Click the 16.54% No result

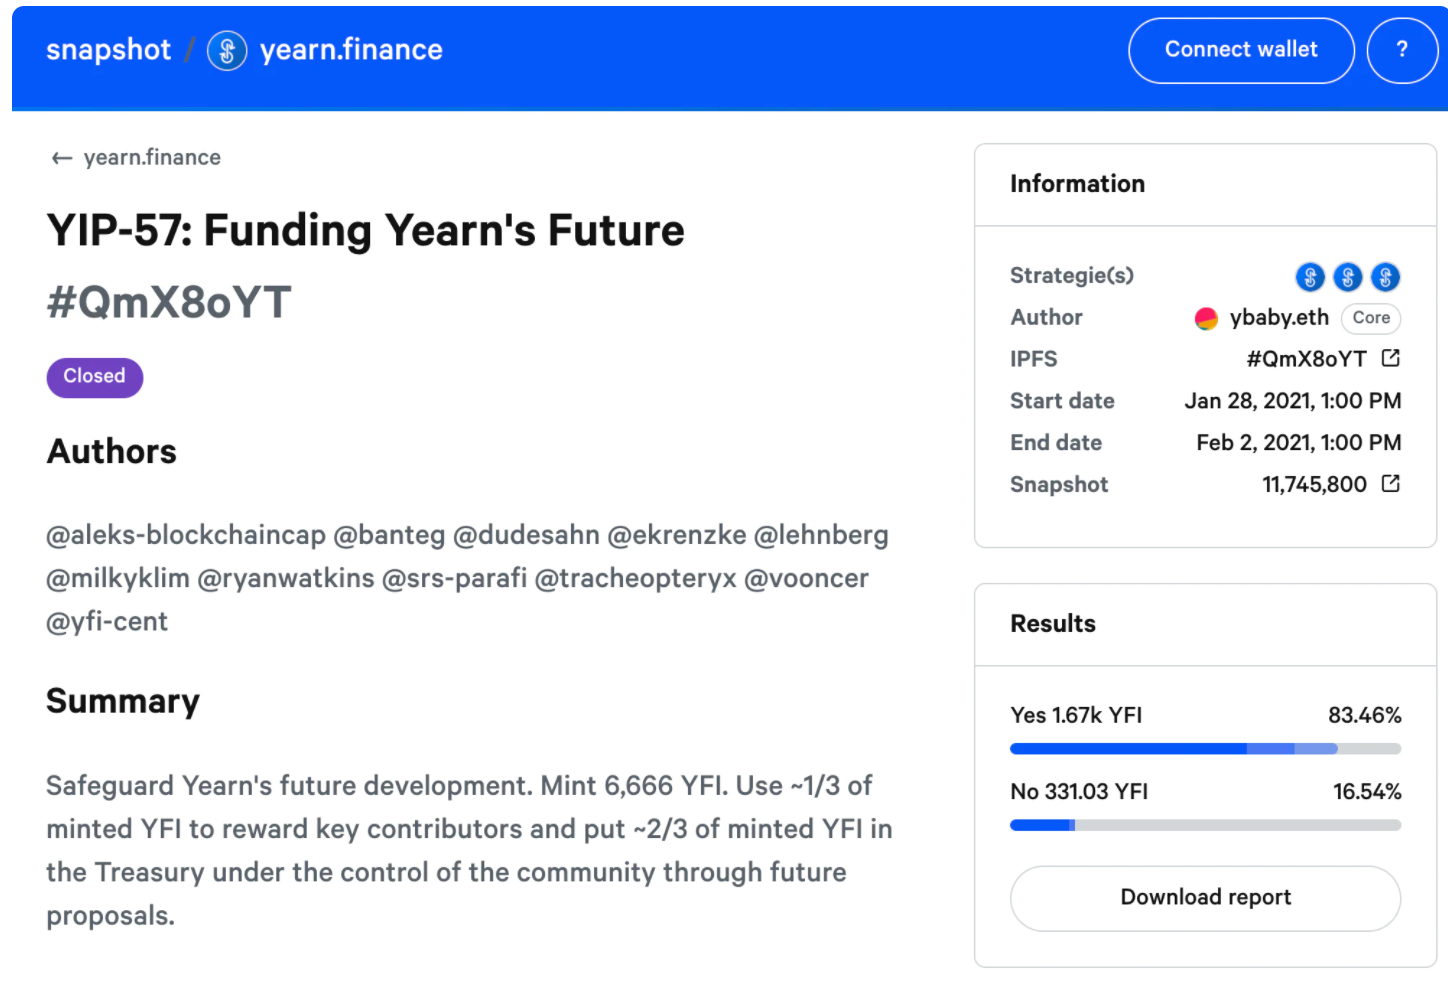(1366, 792)
